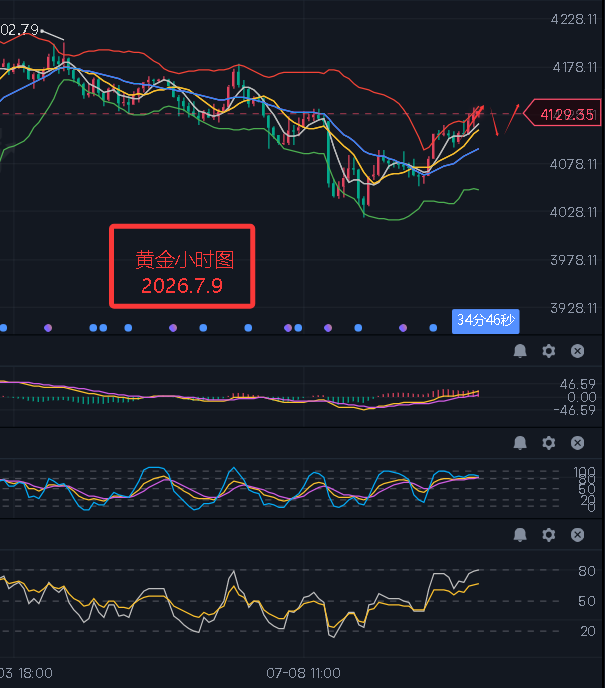The width and height of the screenshot is (605, 688).
Task: Click the alert bell of the MACD indicator panel
Action: [520, 351]
